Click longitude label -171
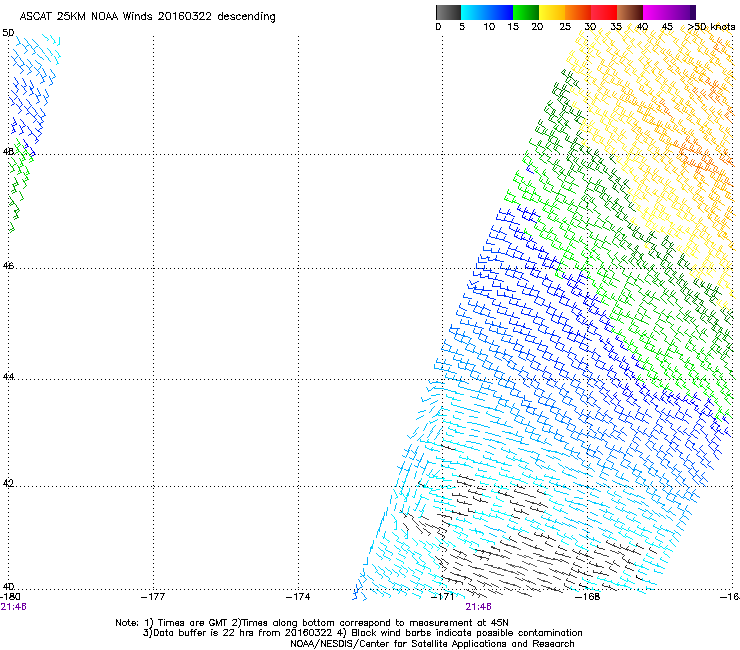The width and height of the screenshot is (740, 650). coord(443,597)
